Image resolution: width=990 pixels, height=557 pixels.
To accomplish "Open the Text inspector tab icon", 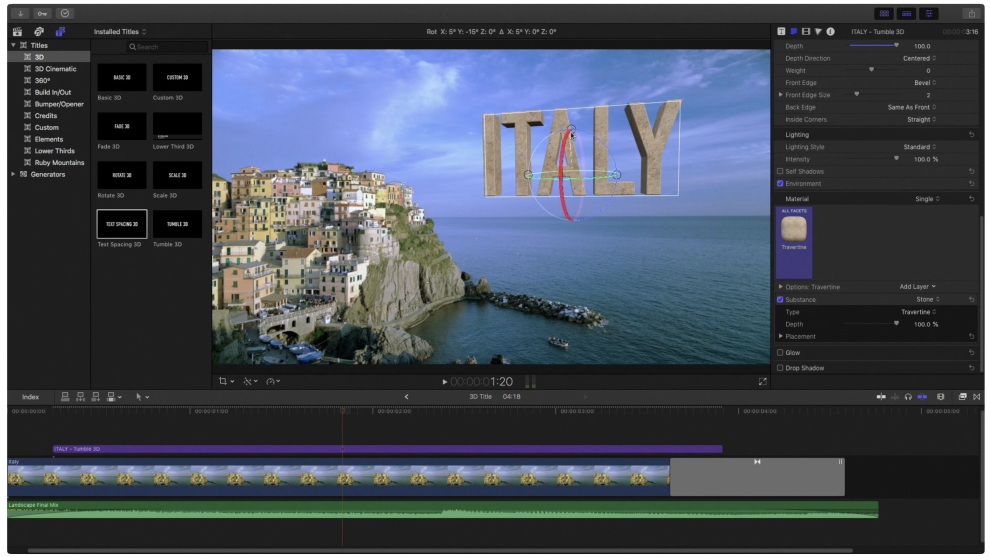I will 781,32.
